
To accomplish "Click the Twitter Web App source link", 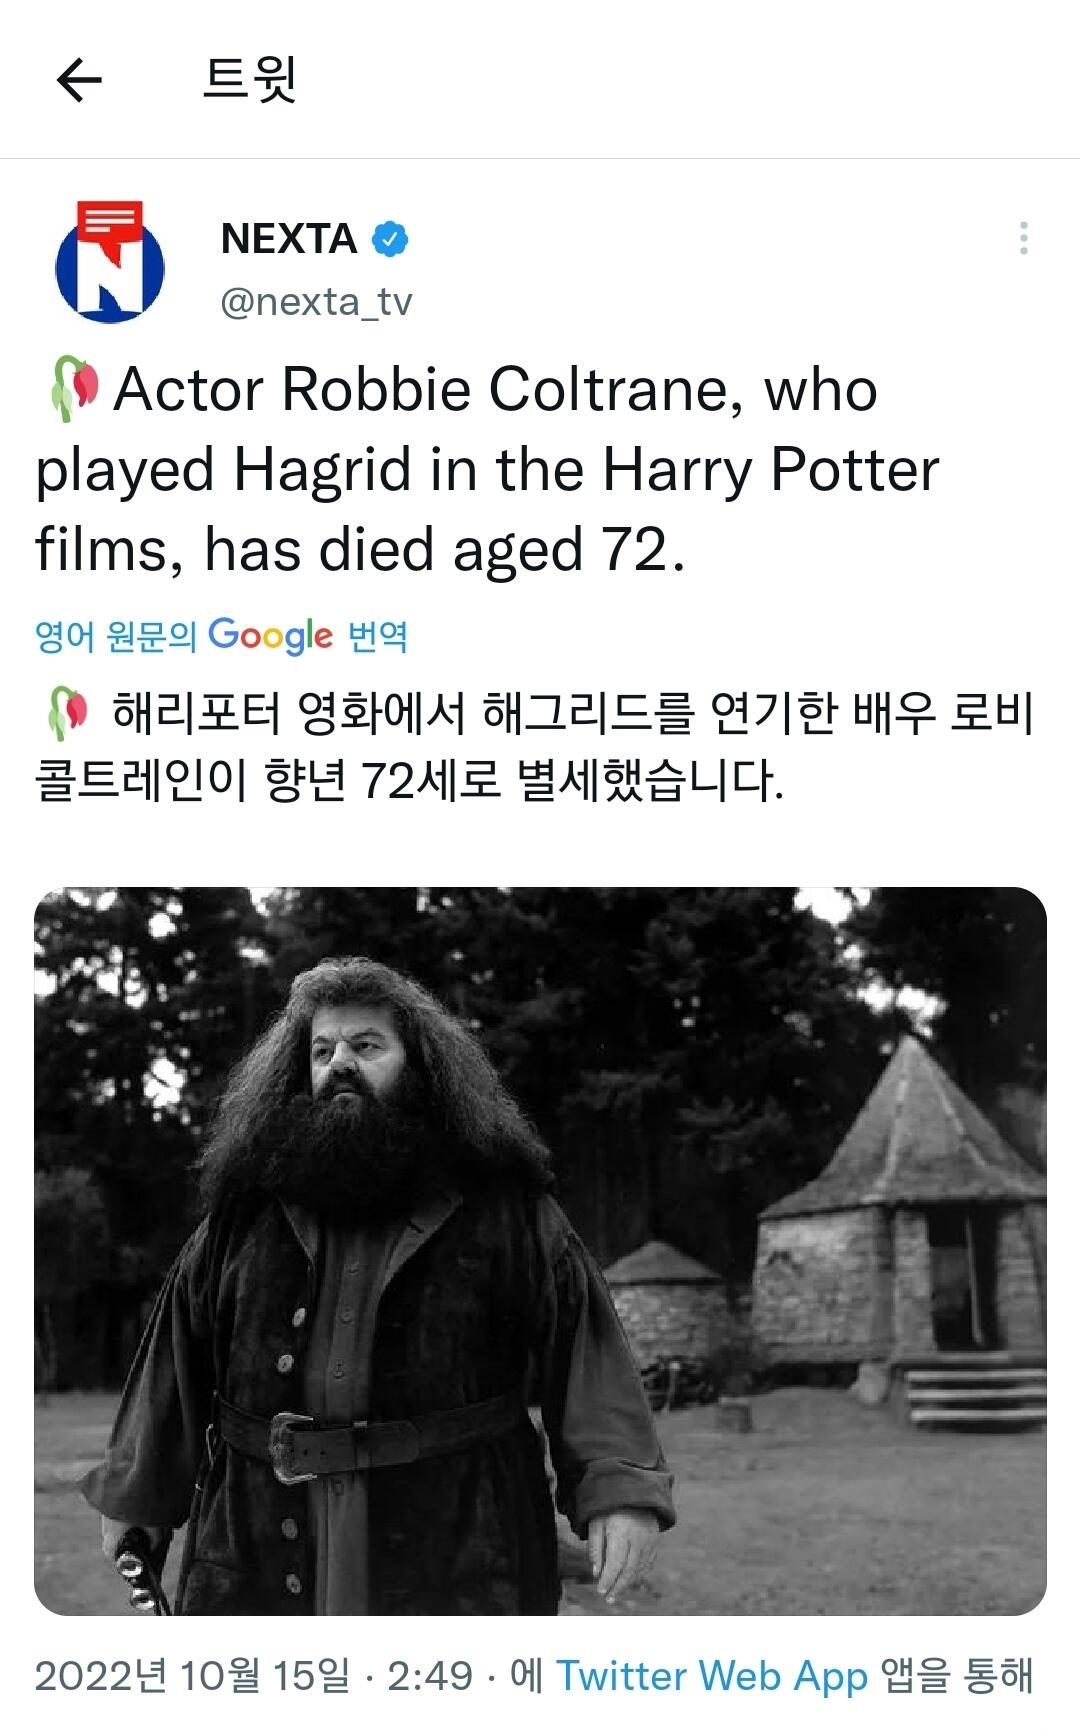I will [711, 1676].
